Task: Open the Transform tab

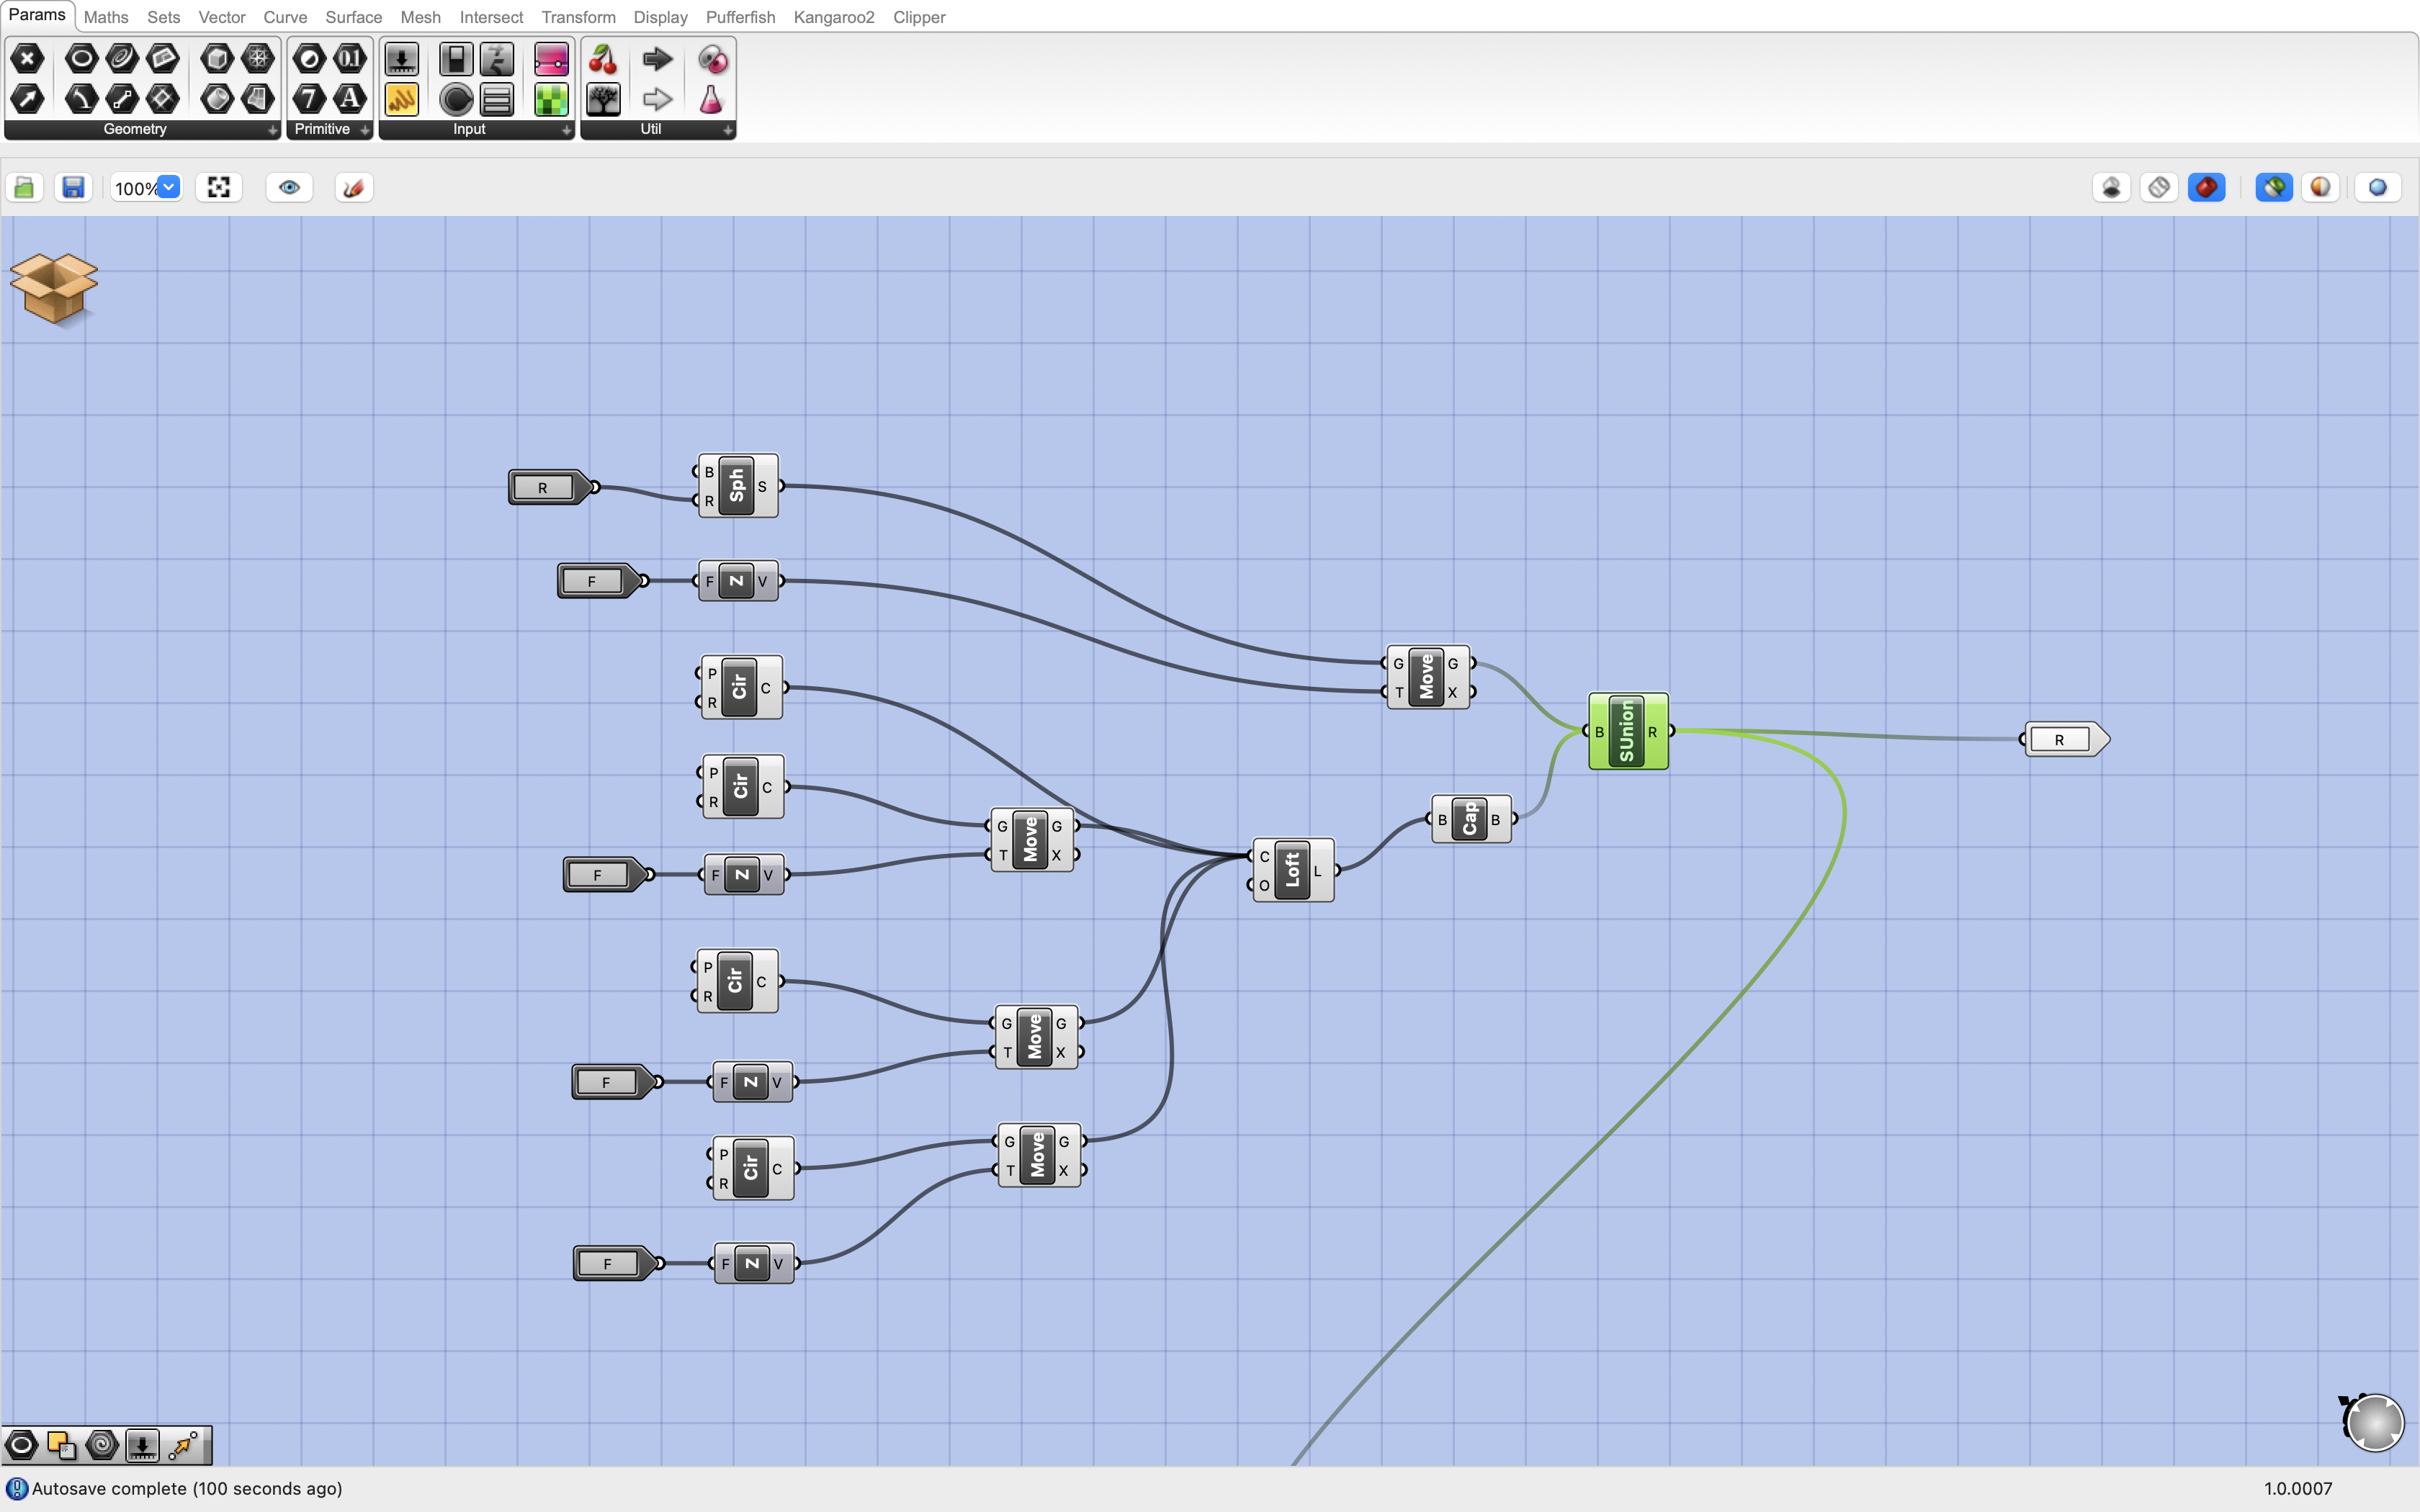Action: (578, 17)
